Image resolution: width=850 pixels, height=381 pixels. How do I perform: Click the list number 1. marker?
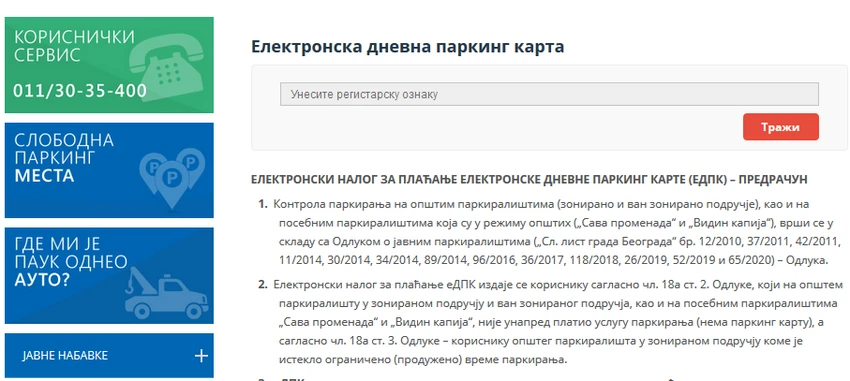click(263, 204)
